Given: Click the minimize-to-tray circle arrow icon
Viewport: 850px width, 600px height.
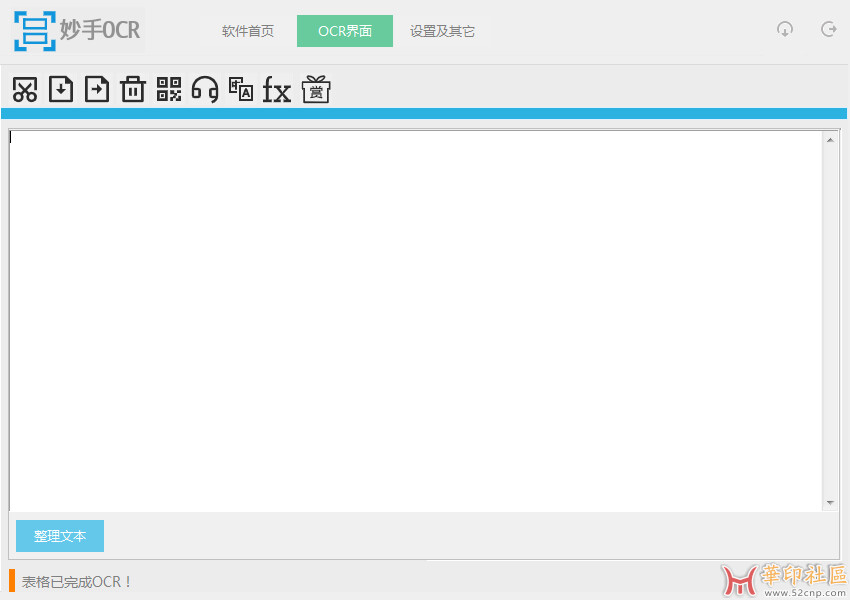Looking at the screenshot, I should [785, 30].
